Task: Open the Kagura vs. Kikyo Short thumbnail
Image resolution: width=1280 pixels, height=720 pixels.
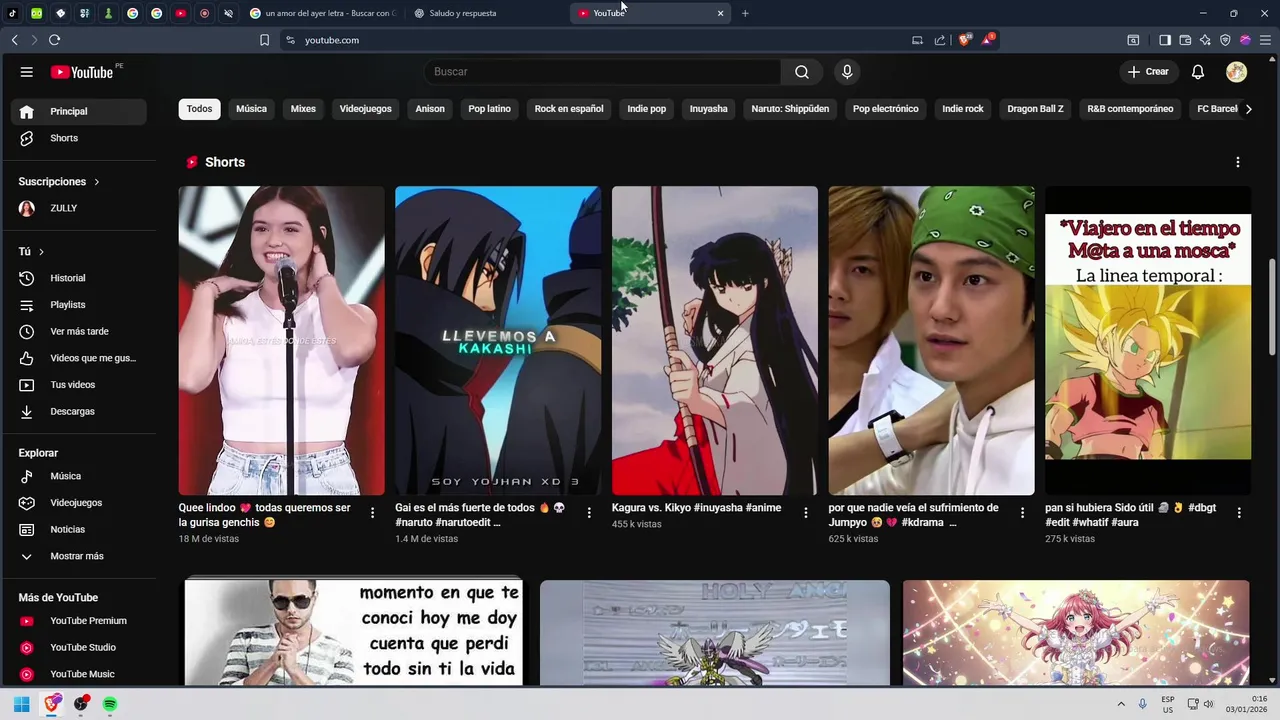Action: pos(715,341)
